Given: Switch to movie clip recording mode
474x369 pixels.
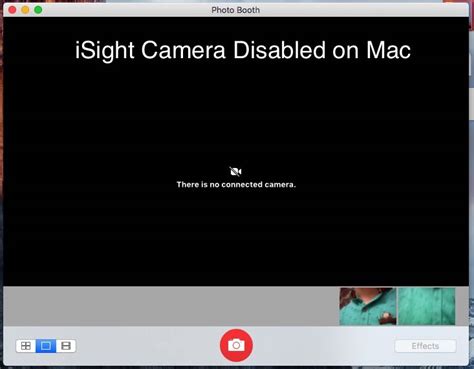Looking at the screenshot, I should tap(66, 346).
